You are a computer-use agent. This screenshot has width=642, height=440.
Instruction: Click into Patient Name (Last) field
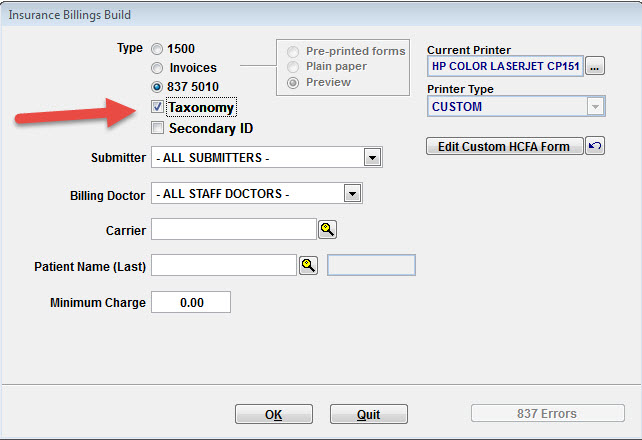pyautogui.click(x=224, y=265)
